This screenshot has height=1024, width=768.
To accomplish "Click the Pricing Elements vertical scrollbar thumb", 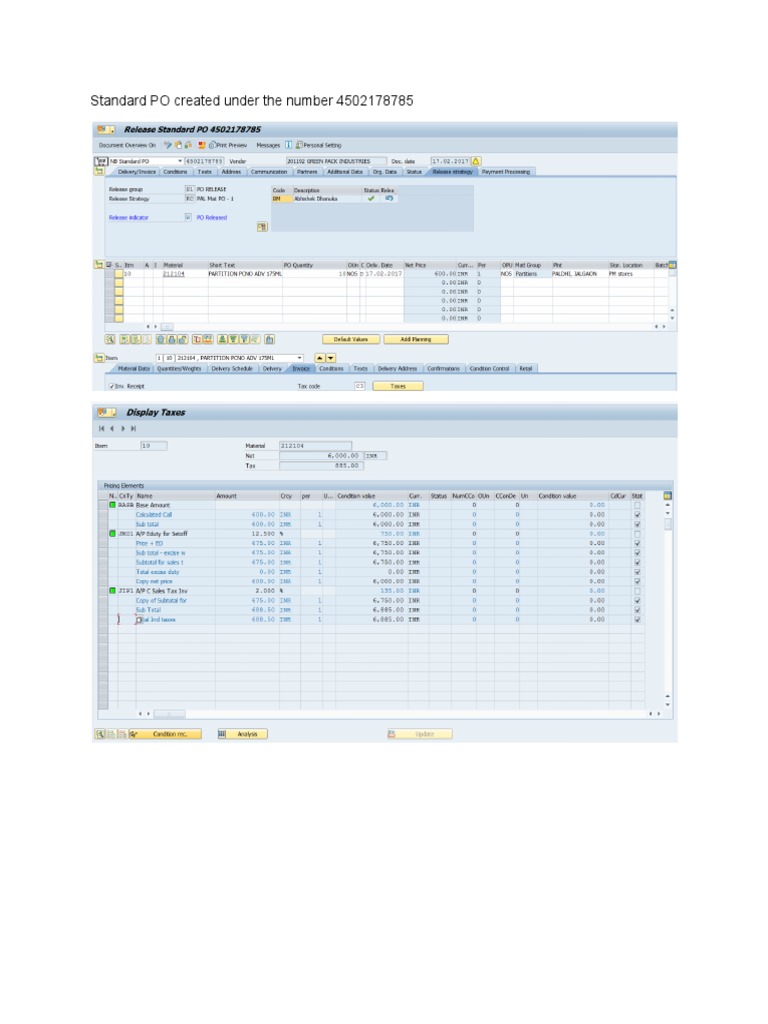I will [x=667, y=524].
